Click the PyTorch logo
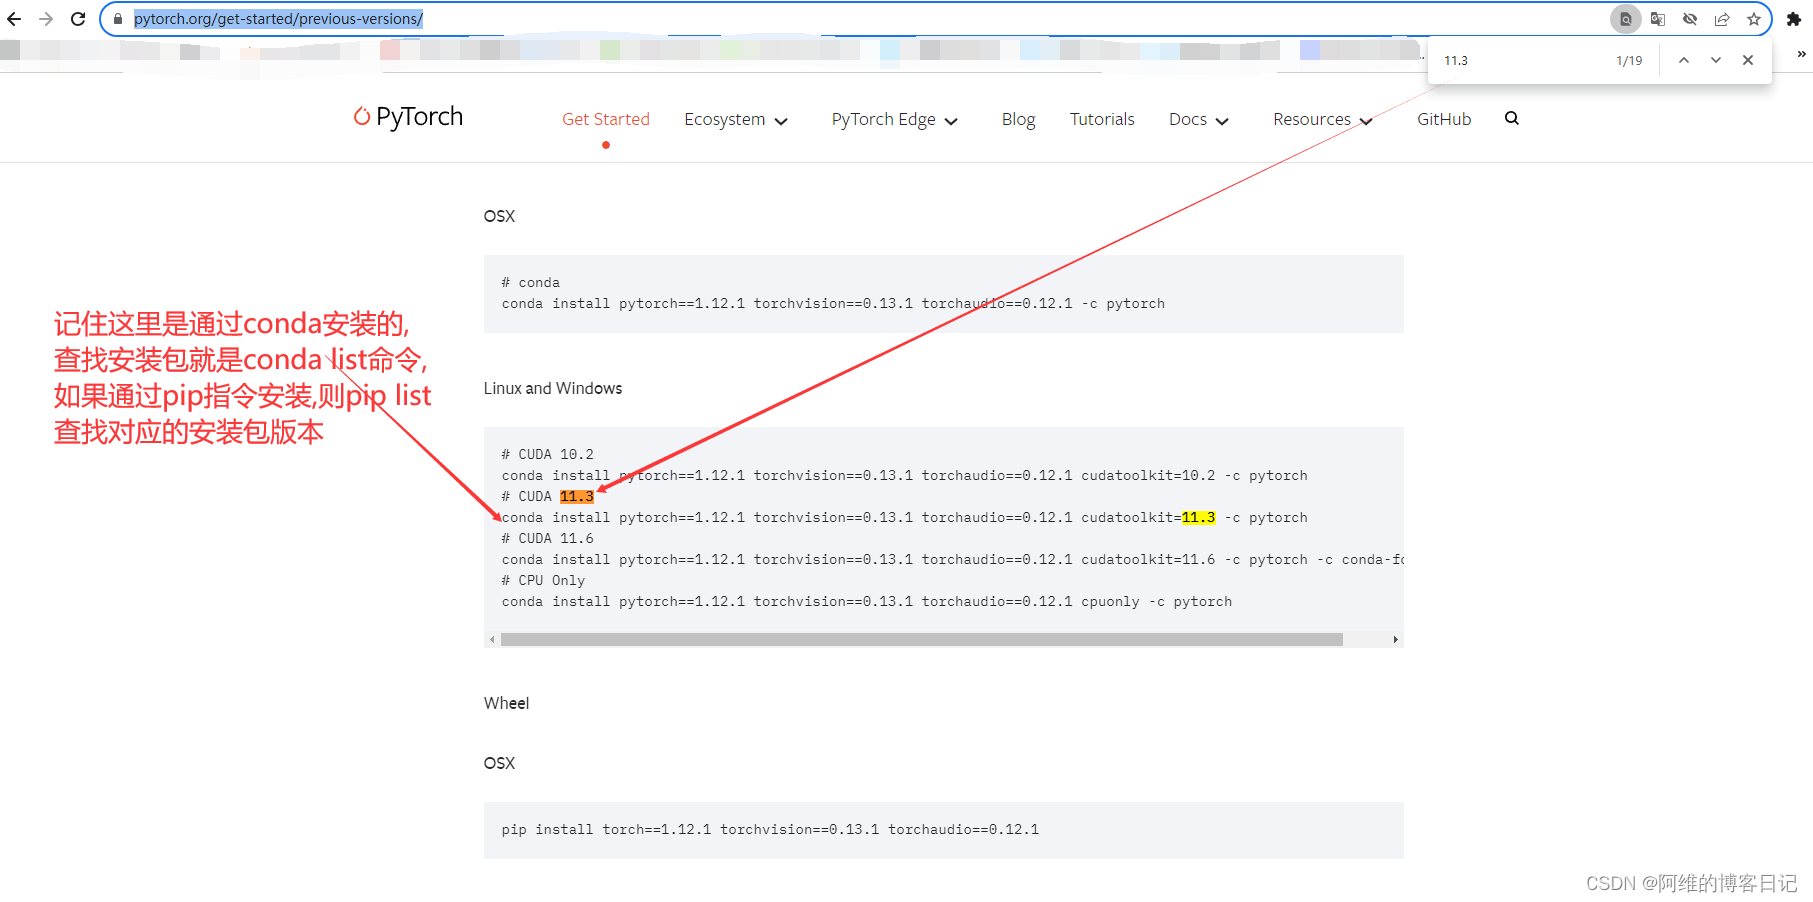Viewport: 1813px width, 902px height. pyautogui.click(x=408, y=117)
